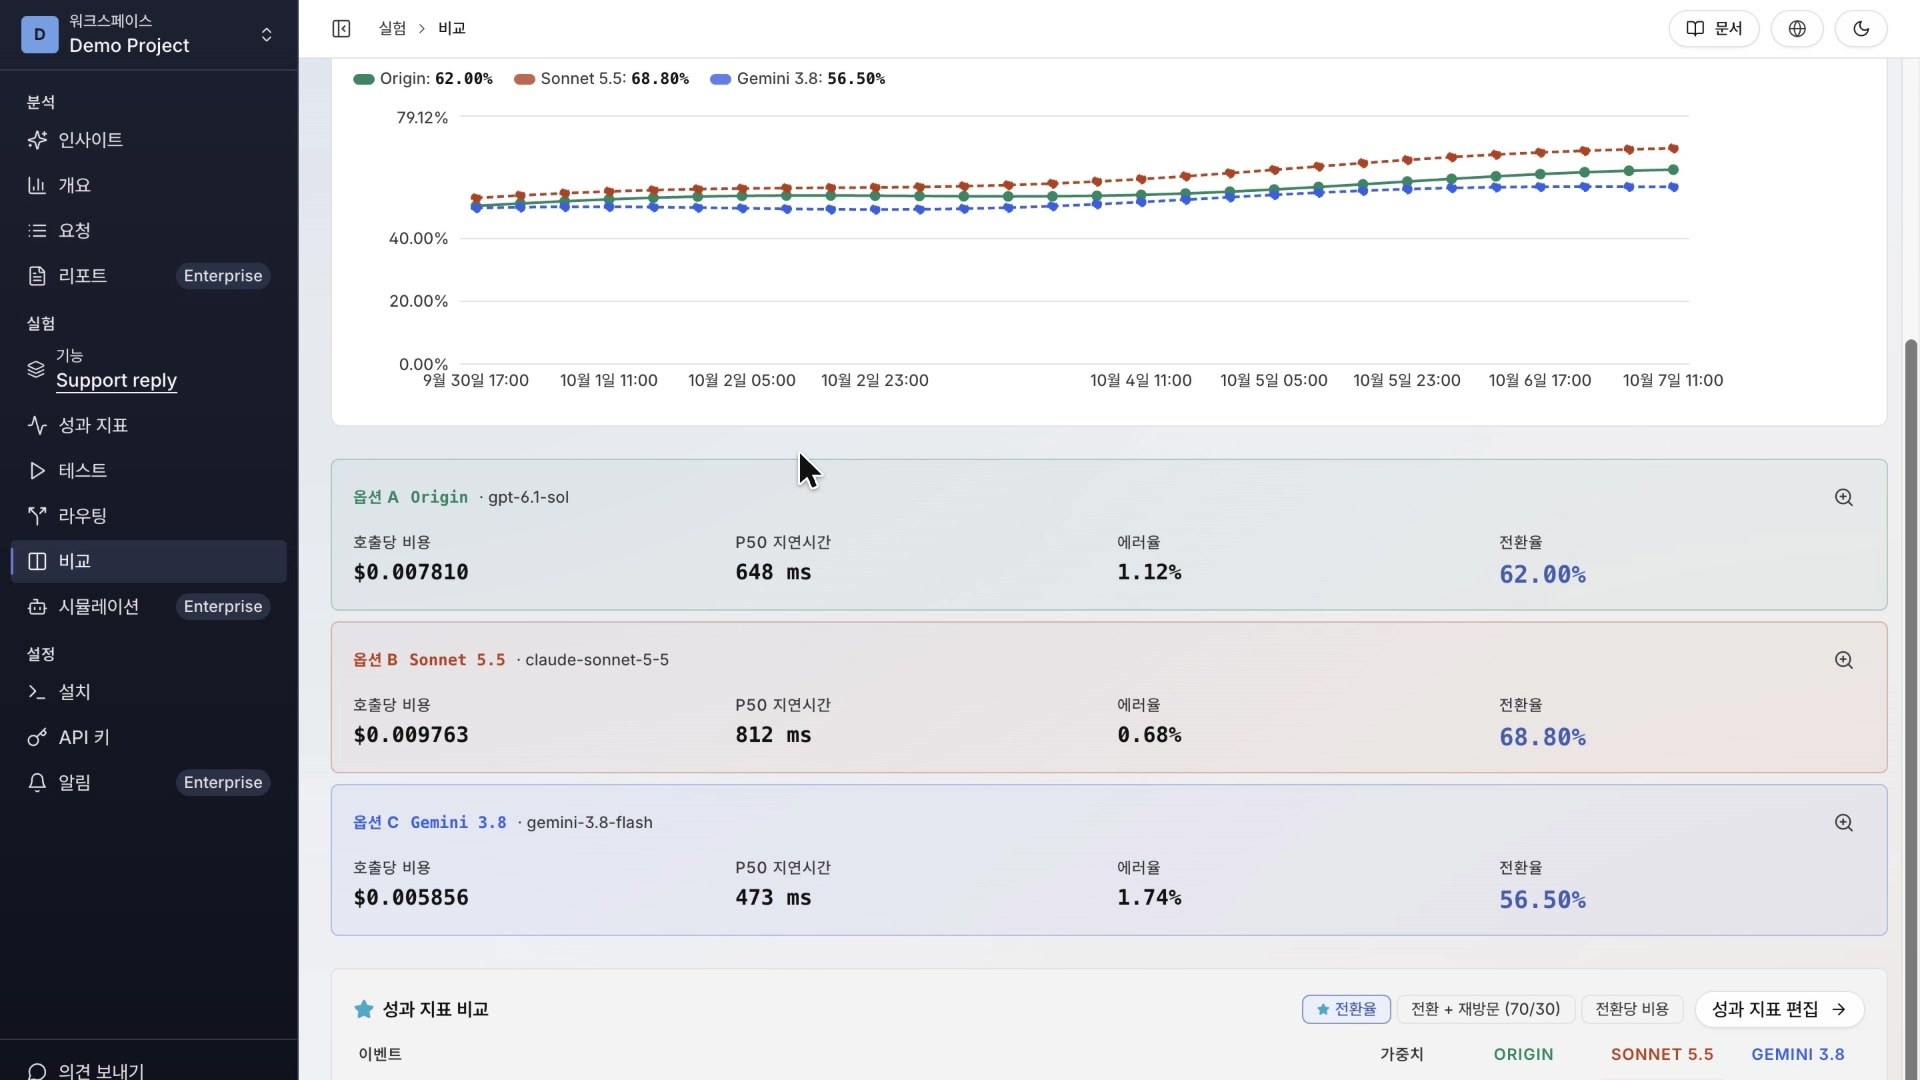Open 알림 notifications page
This screenshot has width=1920, height=1080.
[149, 782]
